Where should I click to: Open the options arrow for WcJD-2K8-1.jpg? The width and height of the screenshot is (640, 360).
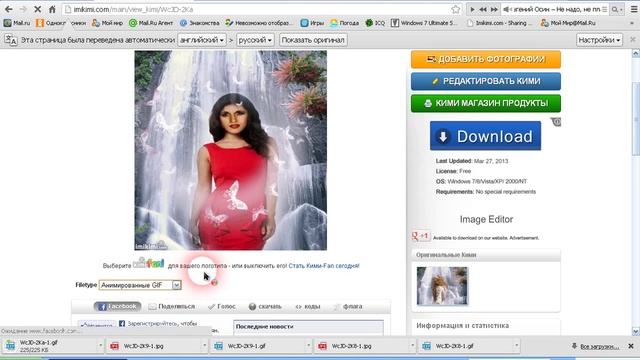(413, 346)
